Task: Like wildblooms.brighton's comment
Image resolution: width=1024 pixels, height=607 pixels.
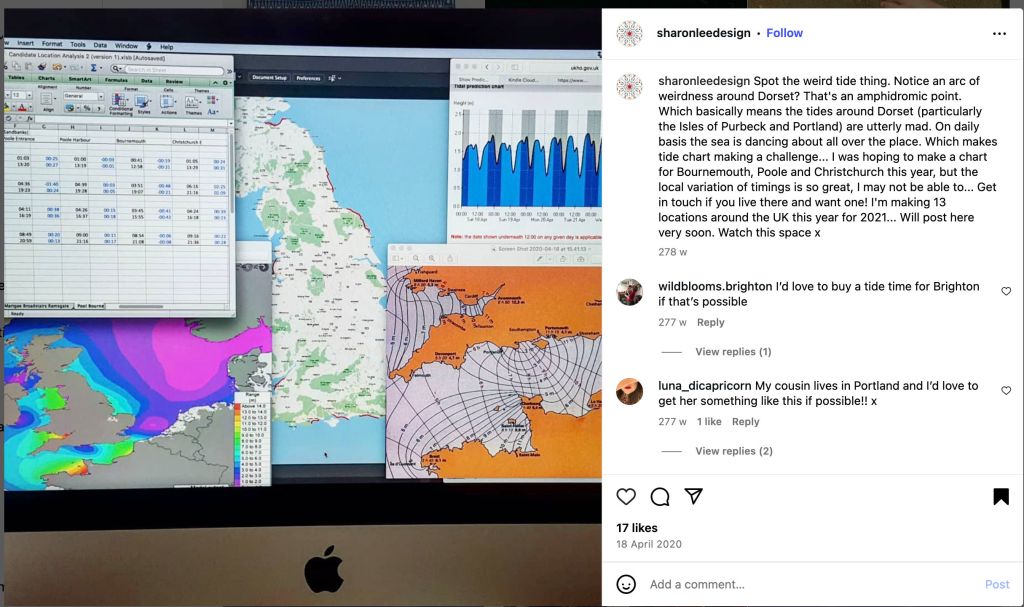Action: pos(1006,291)
